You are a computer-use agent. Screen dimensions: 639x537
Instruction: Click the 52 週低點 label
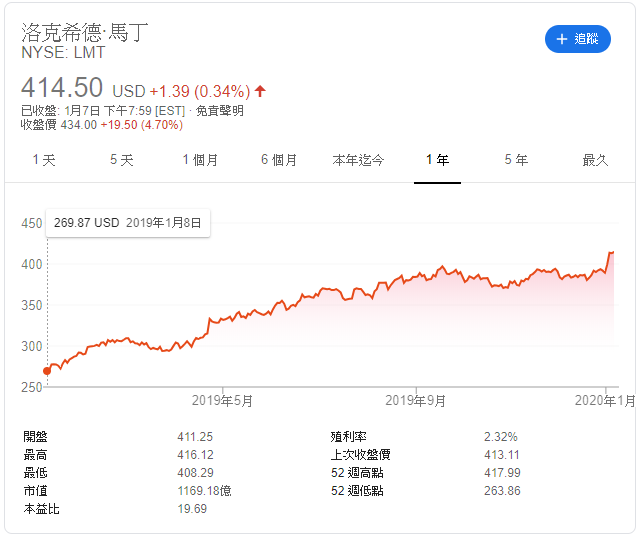click(357, 491)
